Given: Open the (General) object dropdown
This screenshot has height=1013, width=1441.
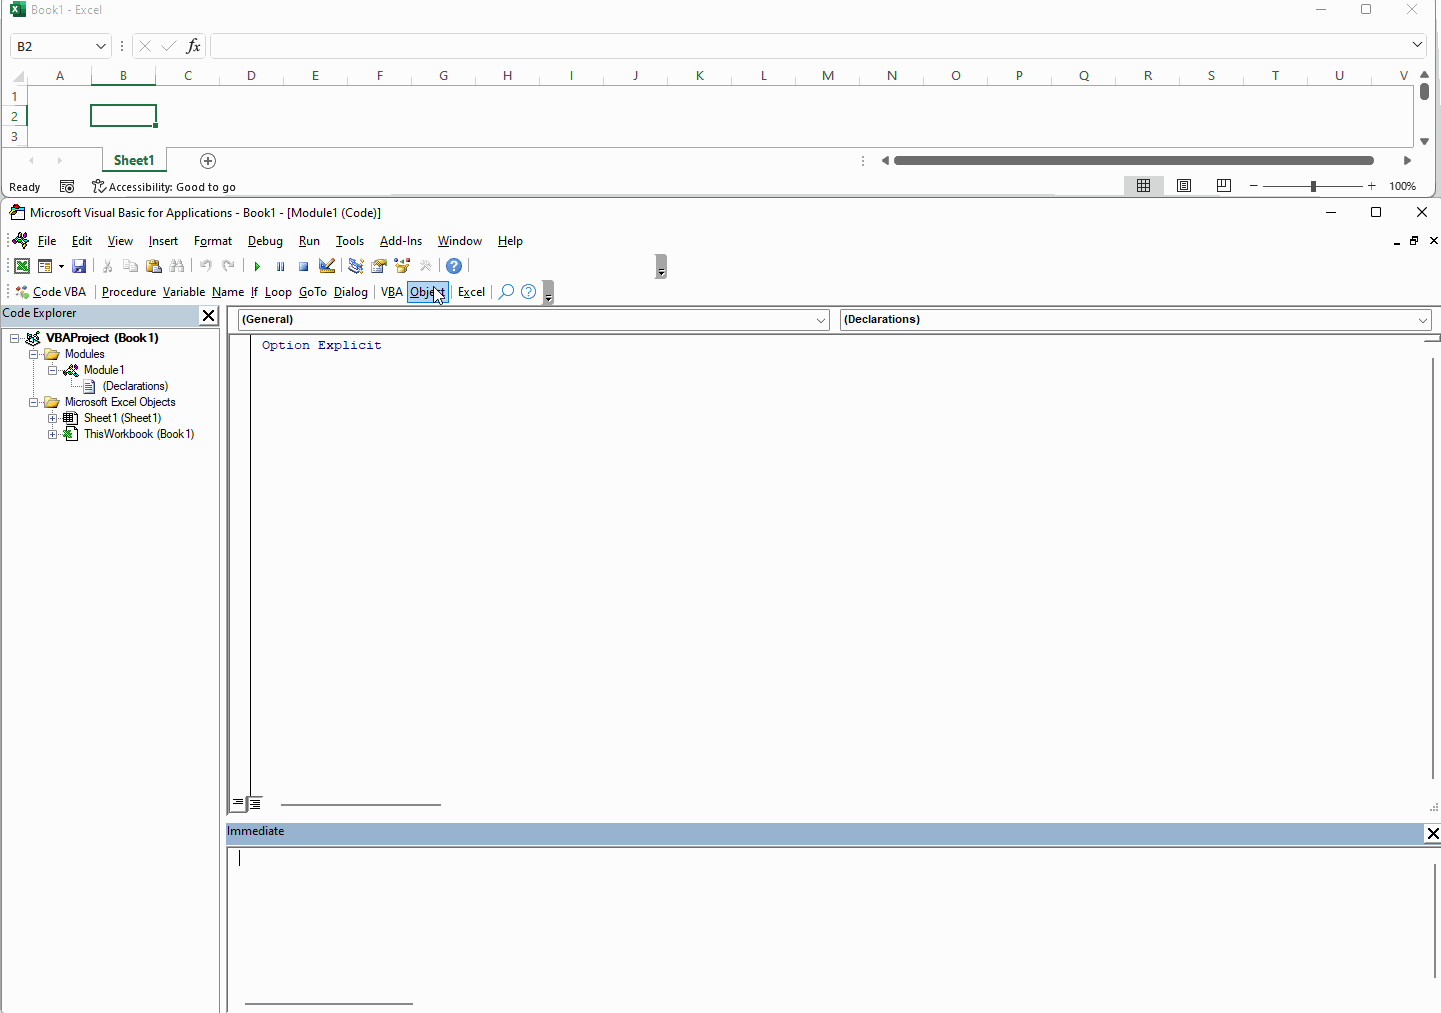Looking at the screenshot, I should coord(821,320).
